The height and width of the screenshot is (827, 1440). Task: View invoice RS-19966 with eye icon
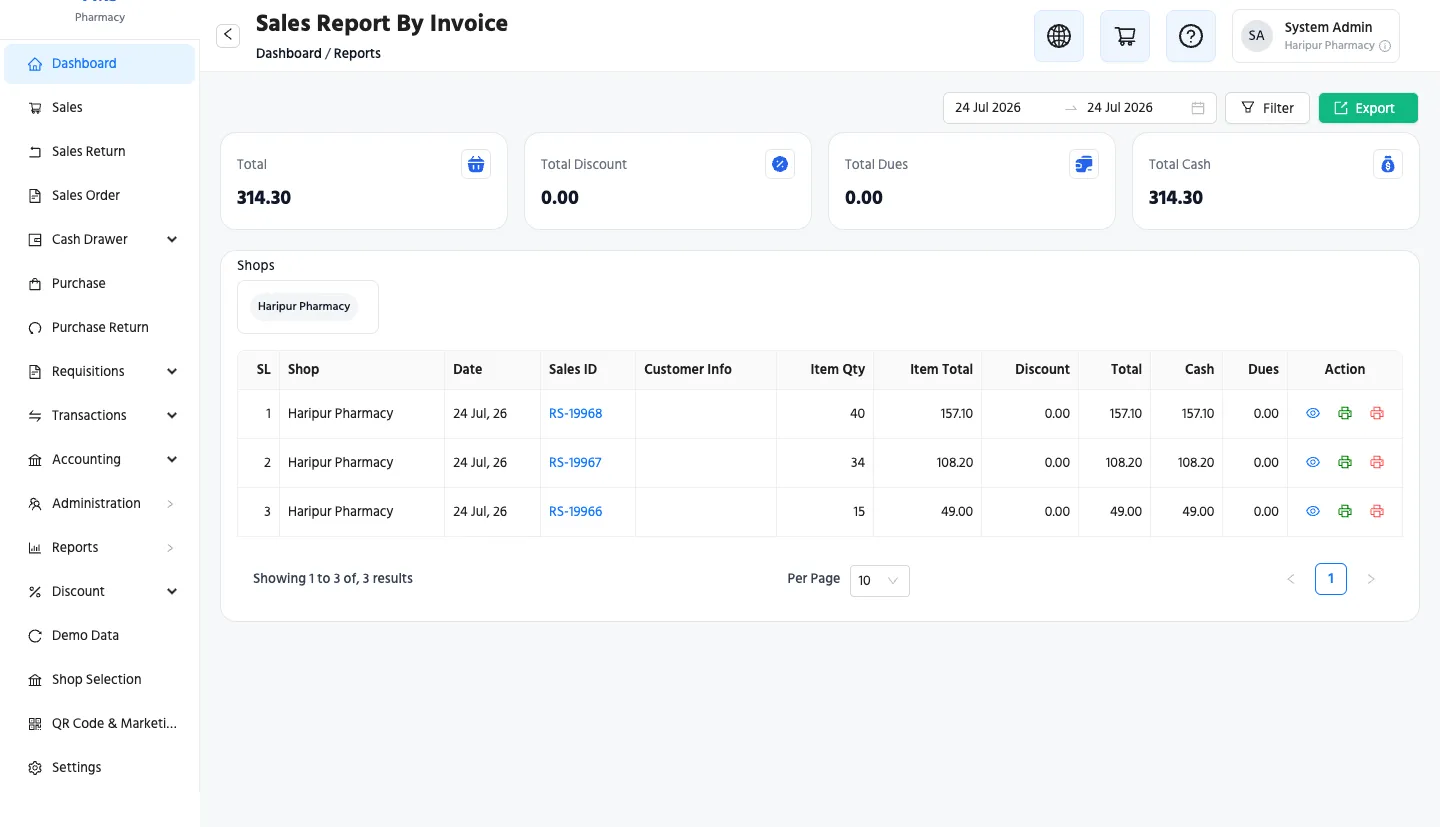[1314, 511]
